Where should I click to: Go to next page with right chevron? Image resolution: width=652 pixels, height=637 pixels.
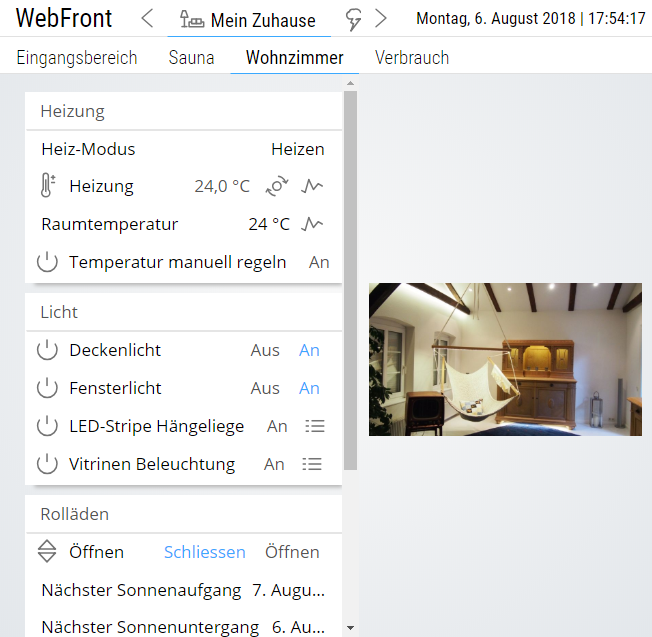[x=381, y=19]
